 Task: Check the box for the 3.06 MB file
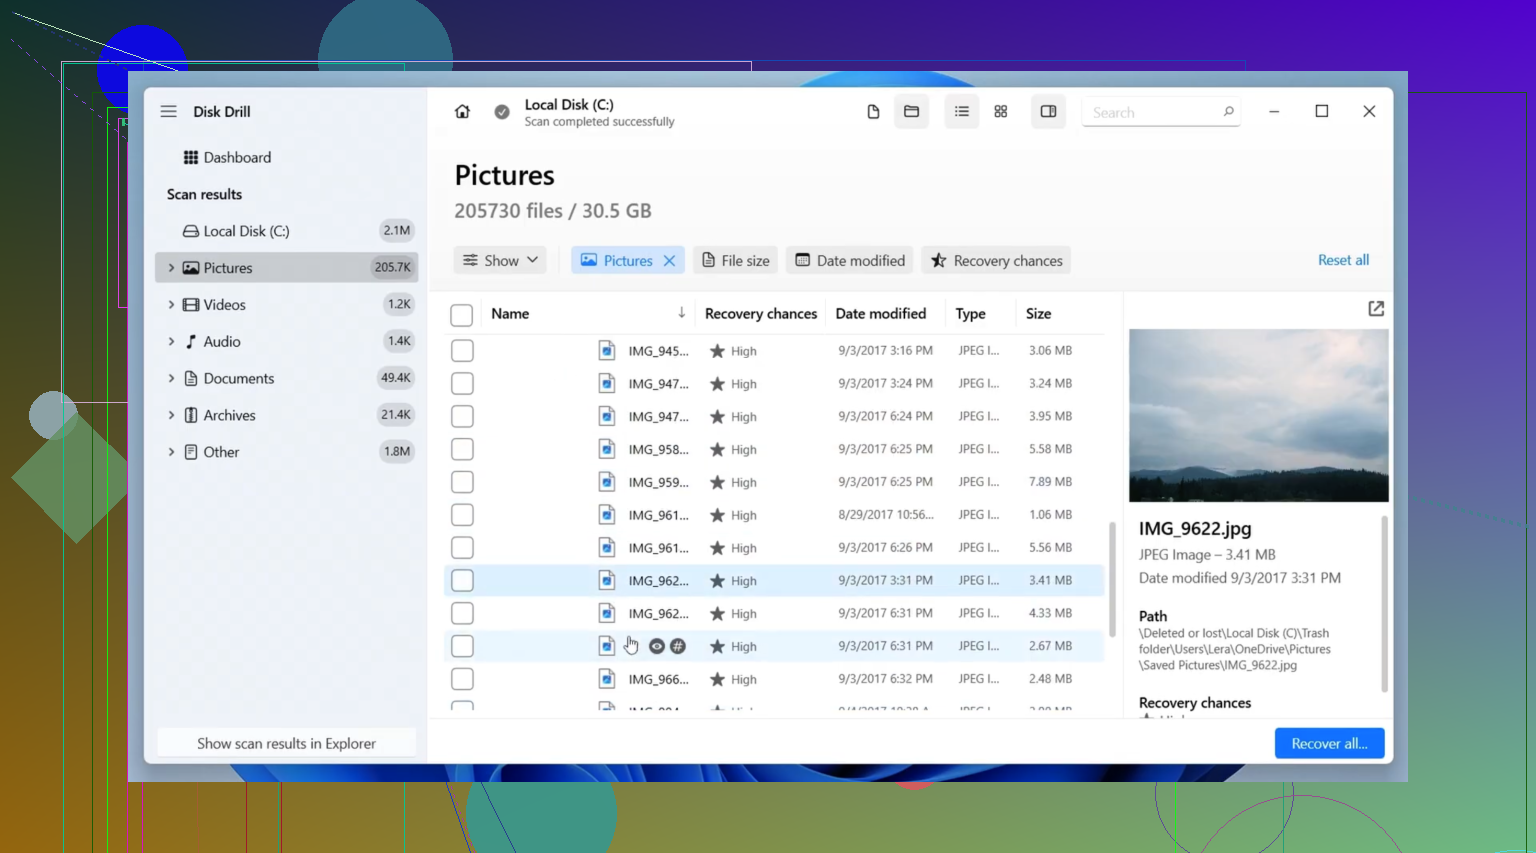[x=462, y=351]
